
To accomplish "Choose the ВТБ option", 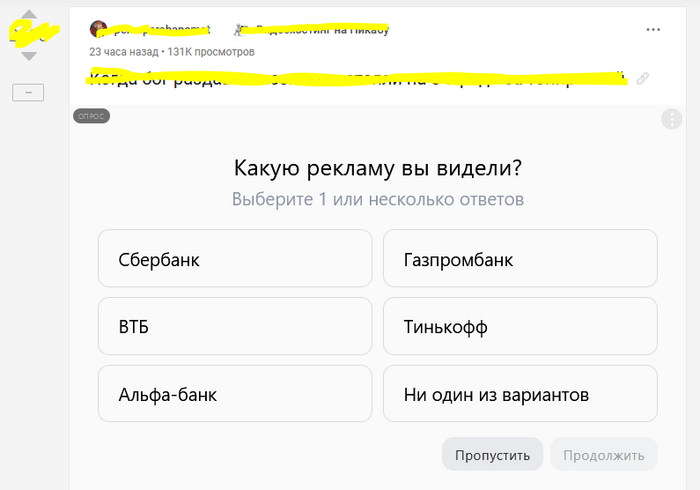I will [235, 326].
